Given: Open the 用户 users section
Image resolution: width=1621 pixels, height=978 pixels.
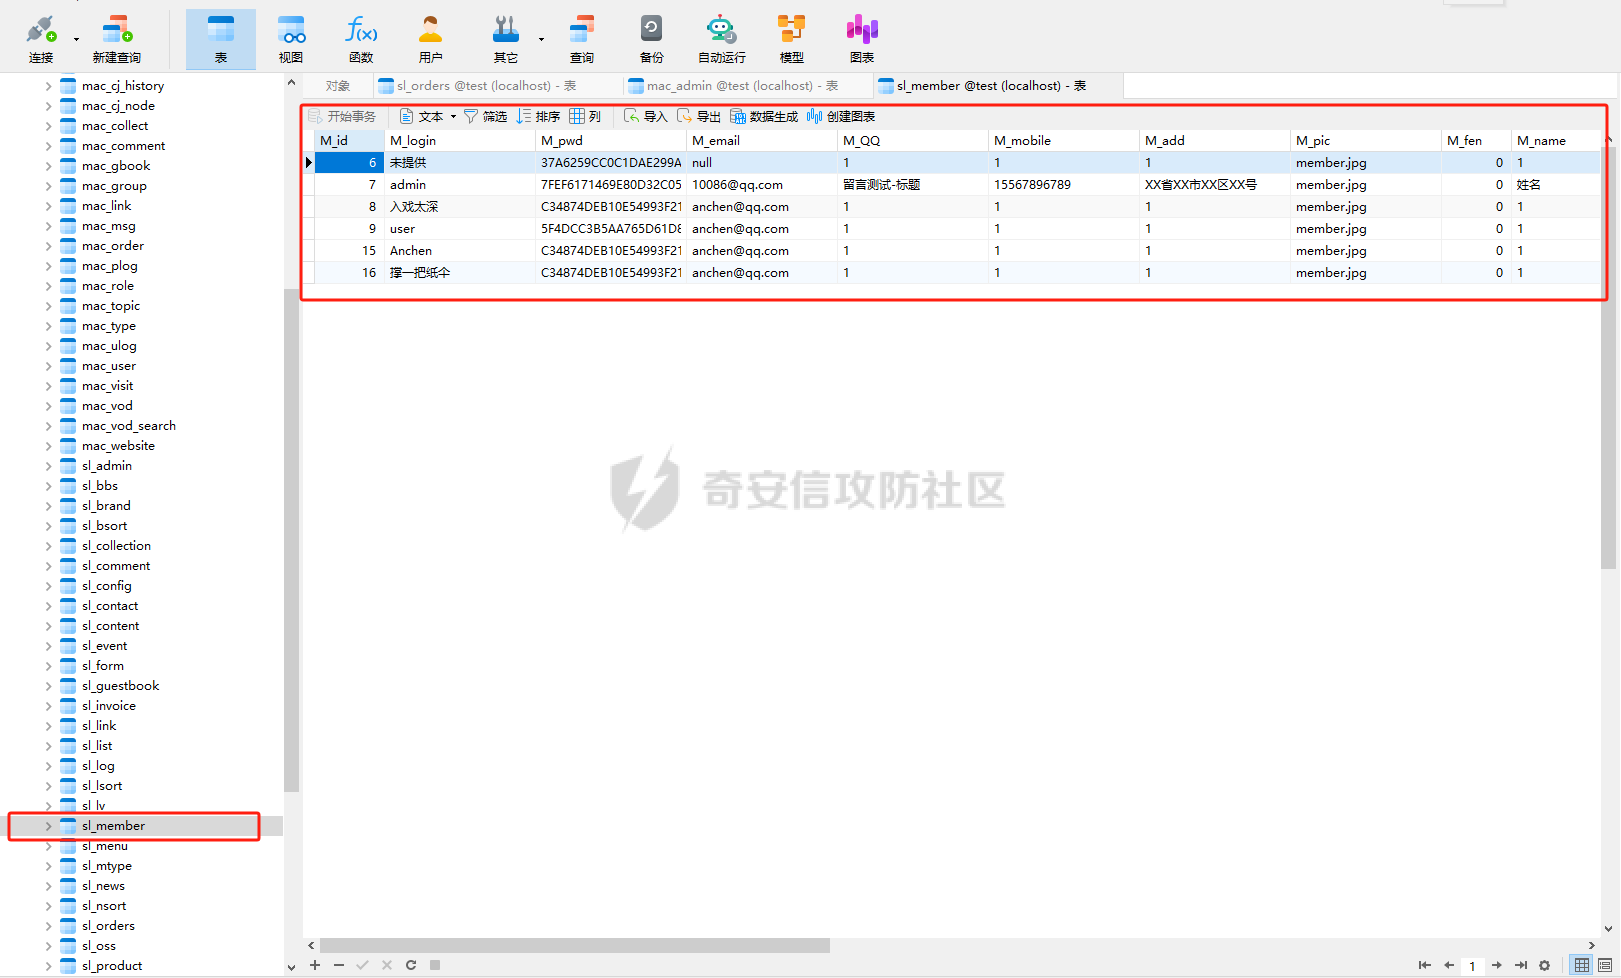Looking at the screenshot, I should (431, 39).
